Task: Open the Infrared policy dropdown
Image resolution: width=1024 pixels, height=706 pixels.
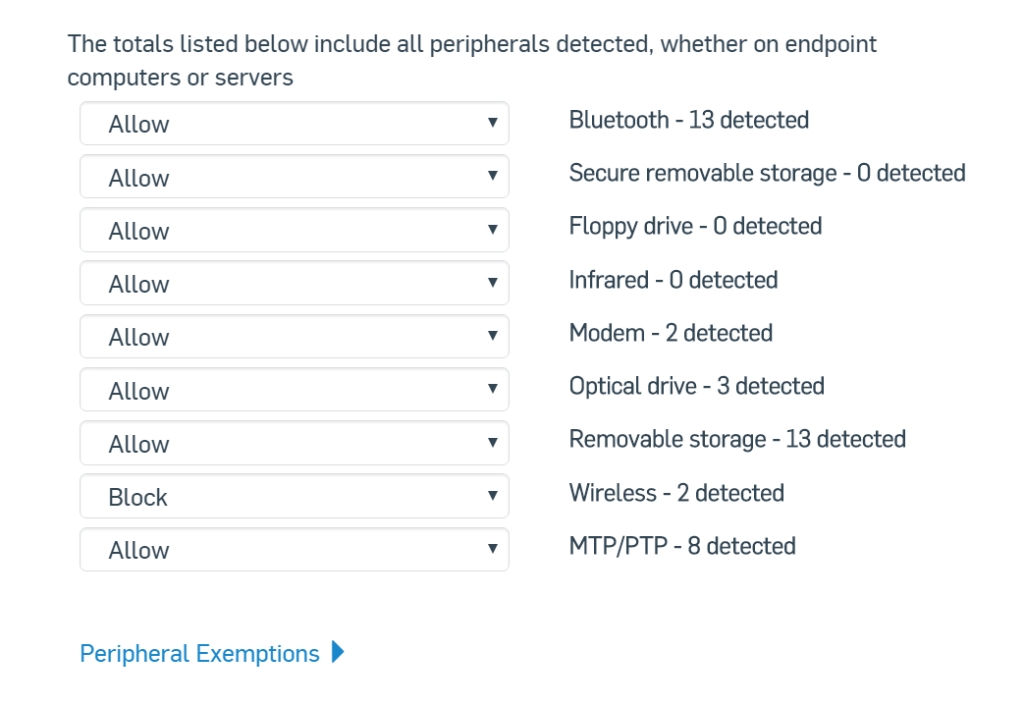Action: (294, 284)
